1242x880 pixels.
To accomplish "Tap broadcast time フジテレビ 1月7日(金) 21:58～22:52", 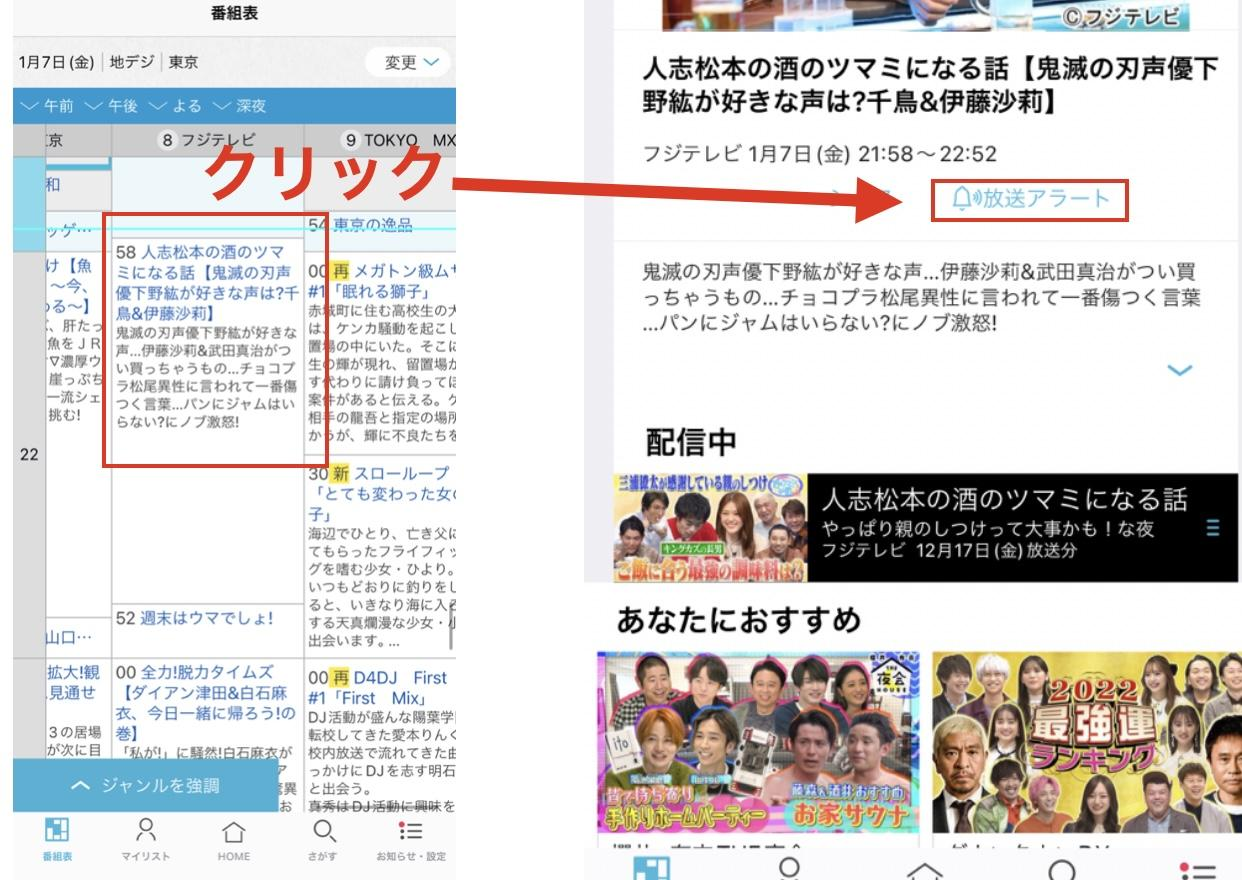I will pos(819,155).
